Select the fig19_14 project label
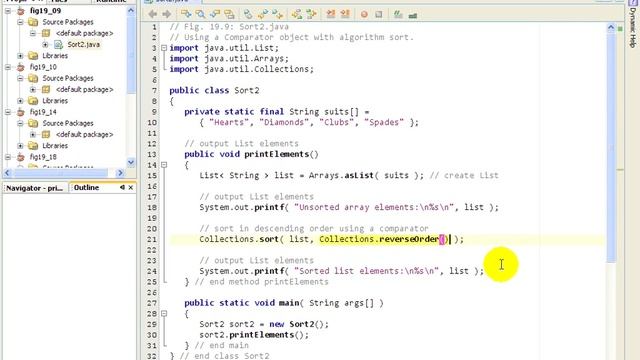This screenshot has width=640, height=360. point(43,112)
